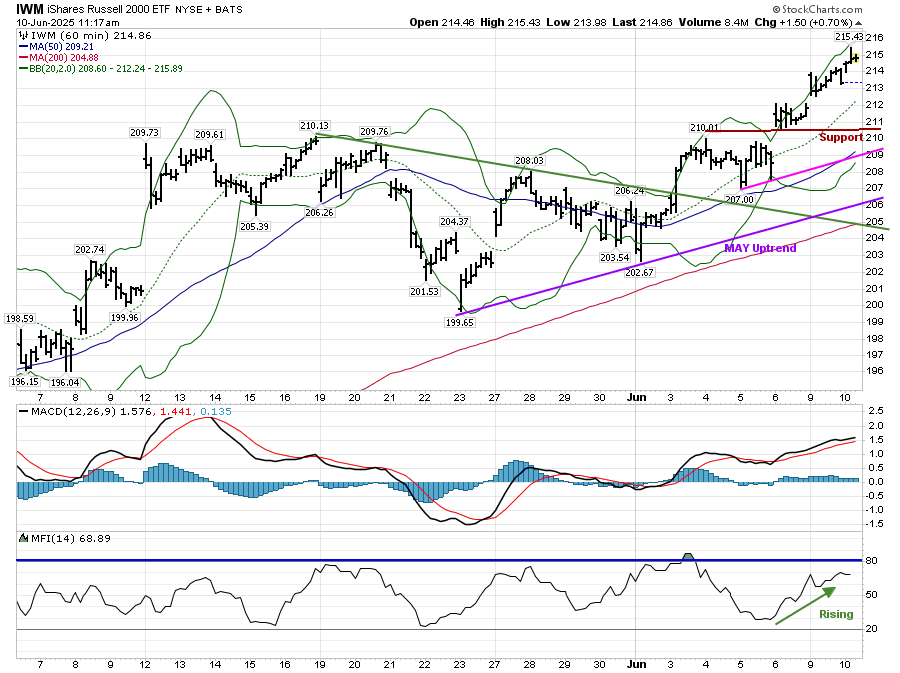The image size is (900, 673).
Task: Click the 198.59 price label
Action: (20, 318)
